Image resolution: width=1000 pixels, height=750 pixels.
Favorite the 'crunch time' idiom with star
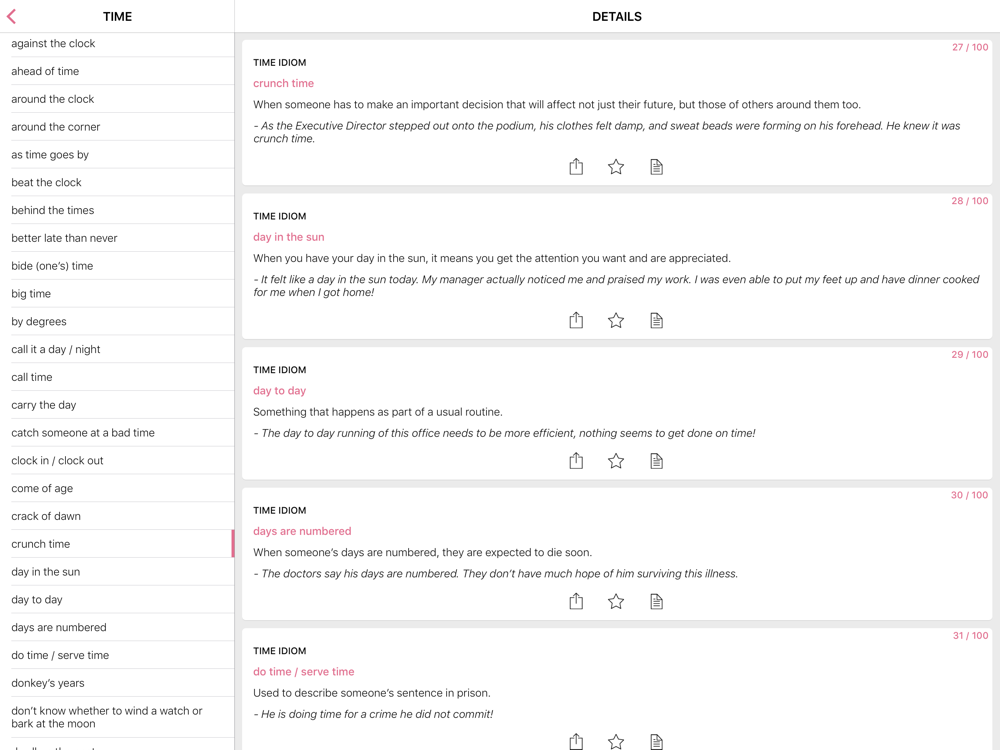point(616,167)
